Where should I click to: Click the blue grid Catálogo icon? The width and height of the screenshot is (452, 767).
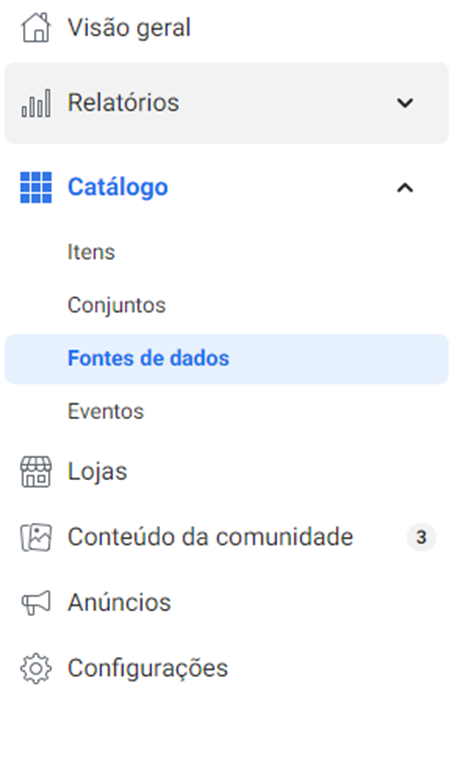click(36, 187)
